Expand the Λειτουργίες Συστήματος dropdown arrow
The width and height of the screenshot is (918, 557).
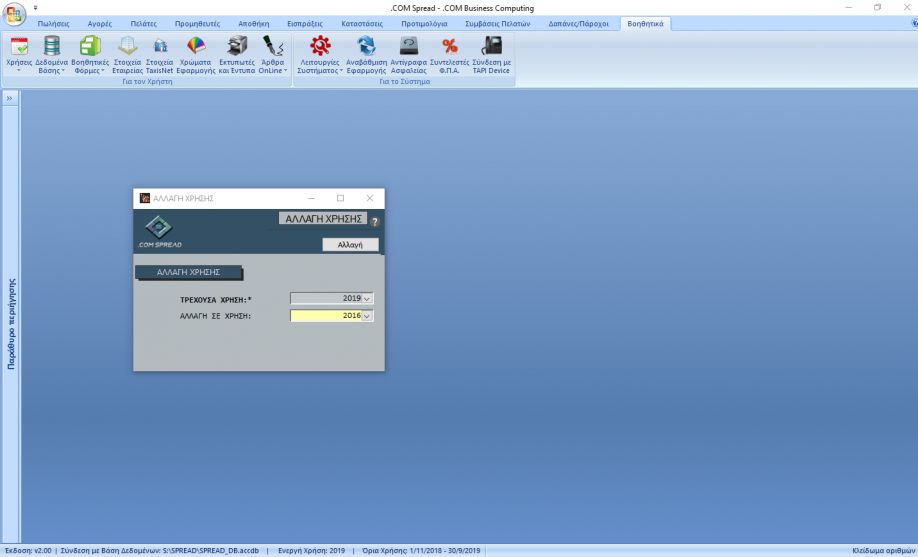(x=341, y=71)
